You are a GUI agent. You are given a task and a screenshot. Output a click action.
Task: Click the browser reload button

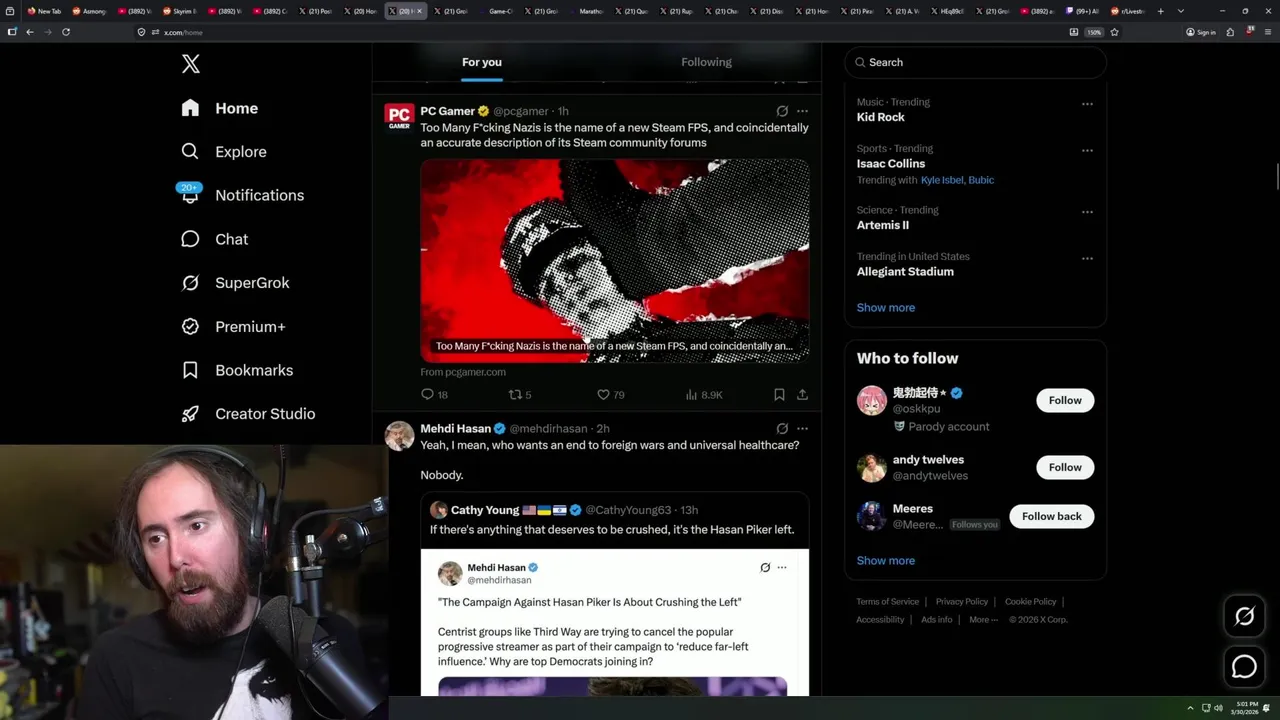66,32
